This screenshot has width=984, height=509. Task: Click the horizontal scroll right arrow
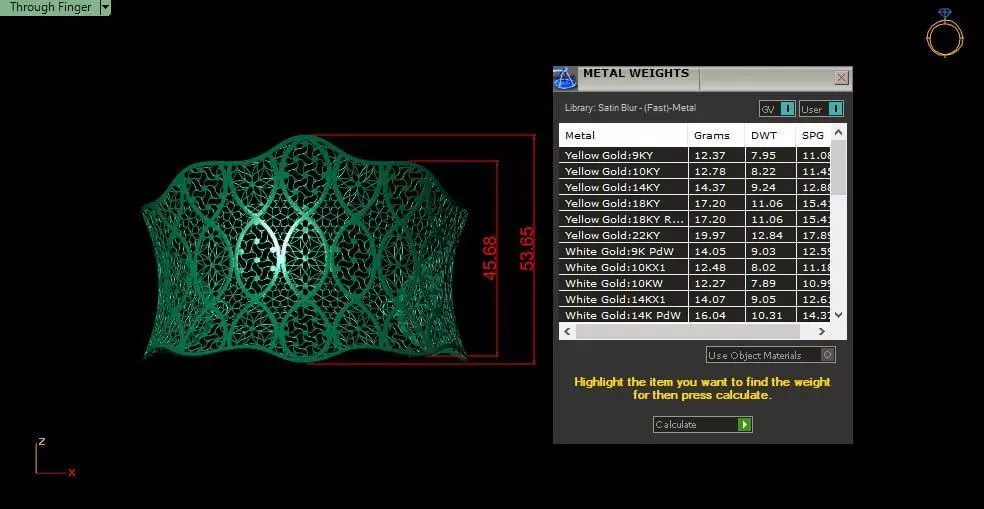821,331
